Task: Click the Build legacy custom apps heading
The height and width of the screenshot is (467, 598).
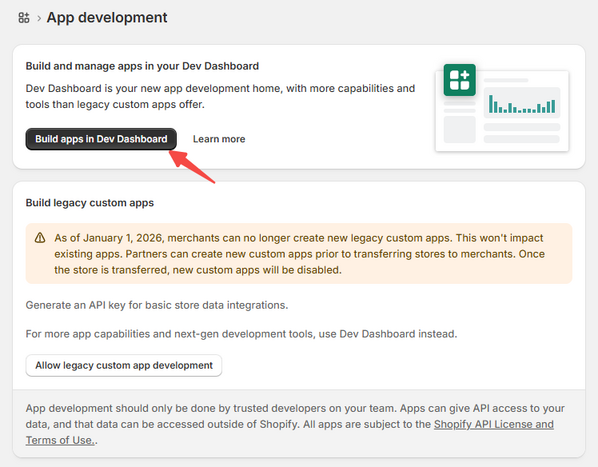Action: click(x=90, y=203)
